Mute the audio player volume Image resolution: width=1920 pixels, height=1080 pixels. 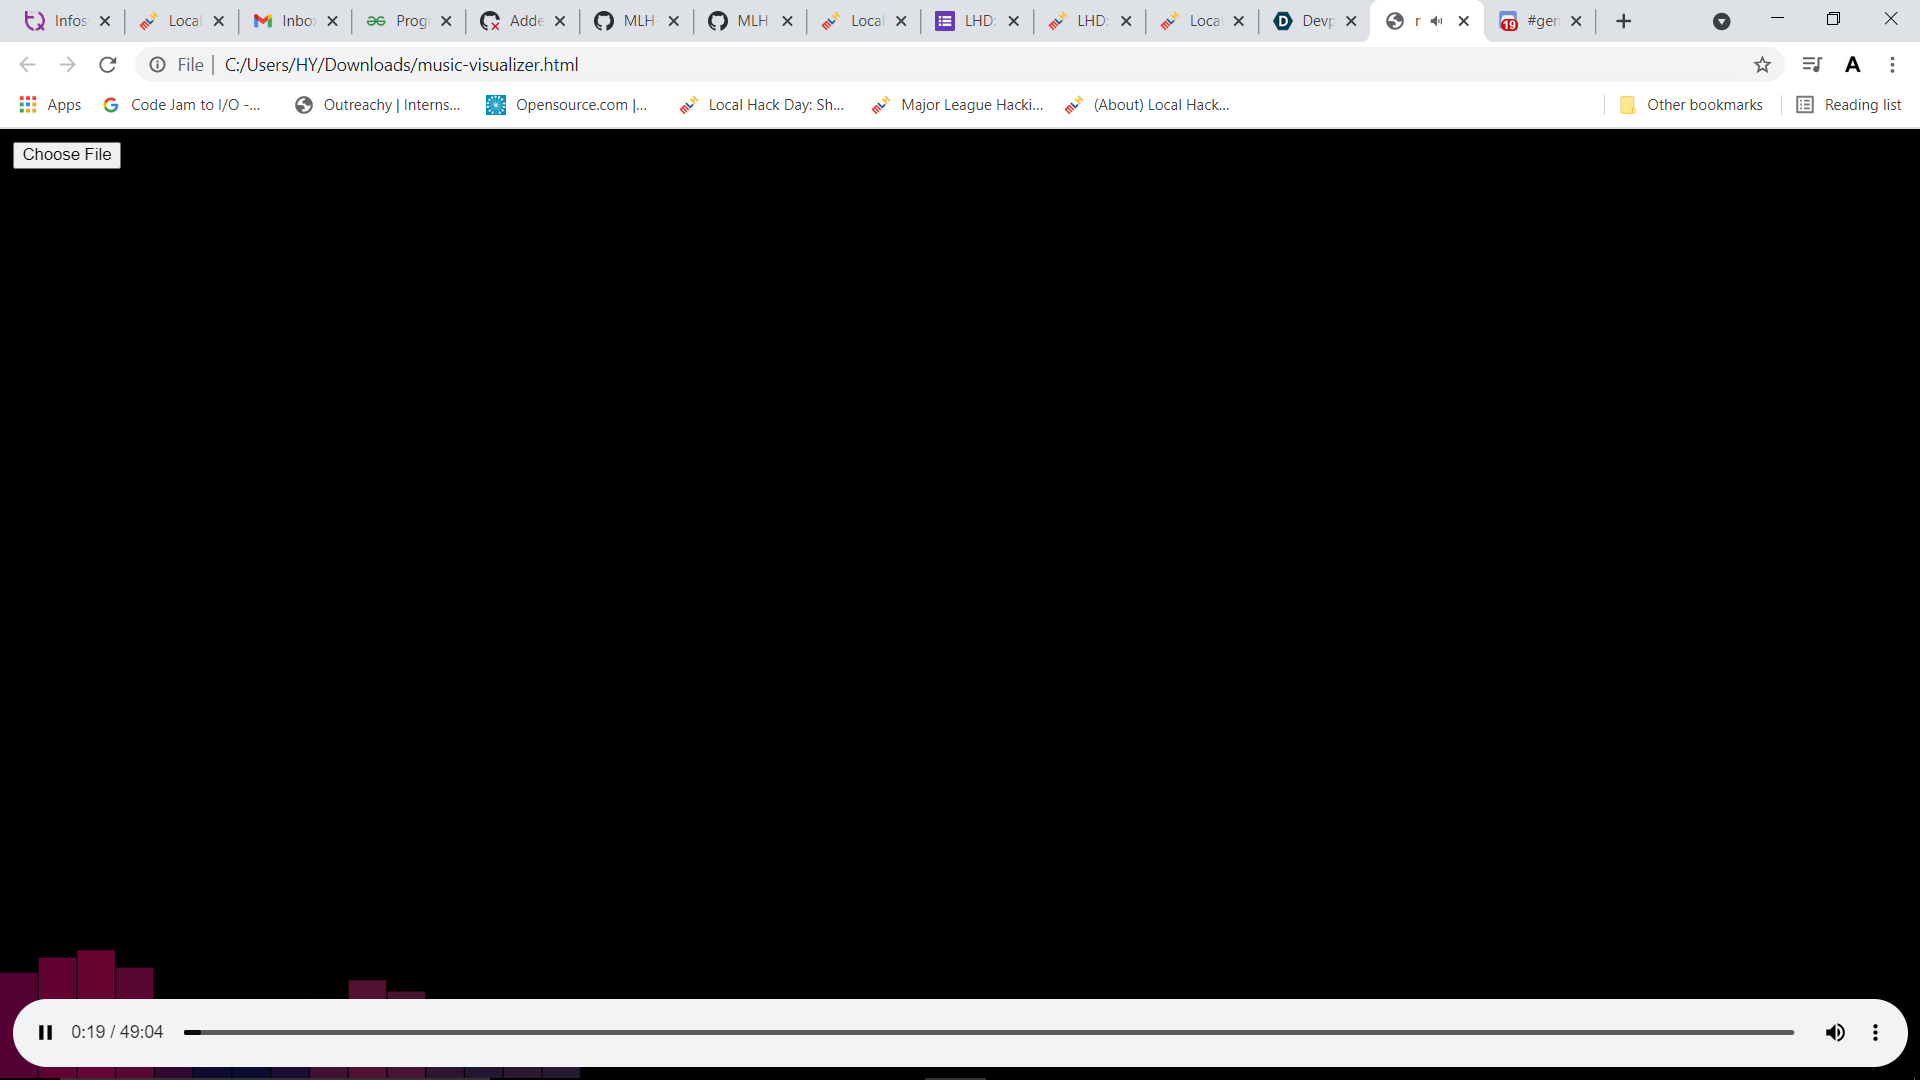pyautogui.click(x=1835, y=1032)
